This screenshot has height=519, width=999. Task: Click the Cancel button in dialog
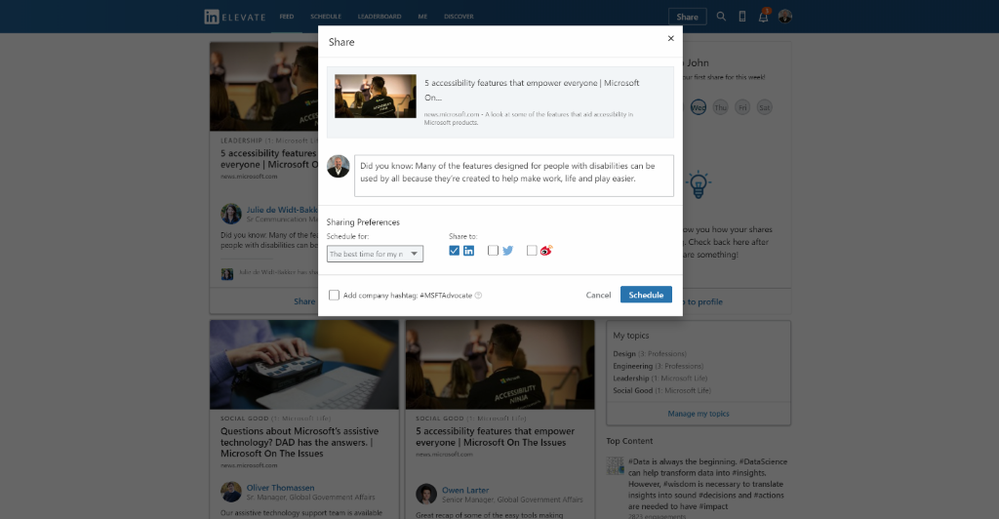click(598, 295)
